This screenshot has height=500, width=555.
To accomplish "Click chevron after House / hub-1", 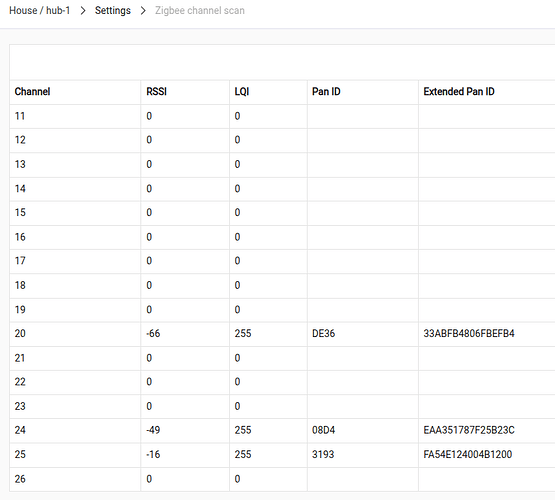I will click(83, 11).
